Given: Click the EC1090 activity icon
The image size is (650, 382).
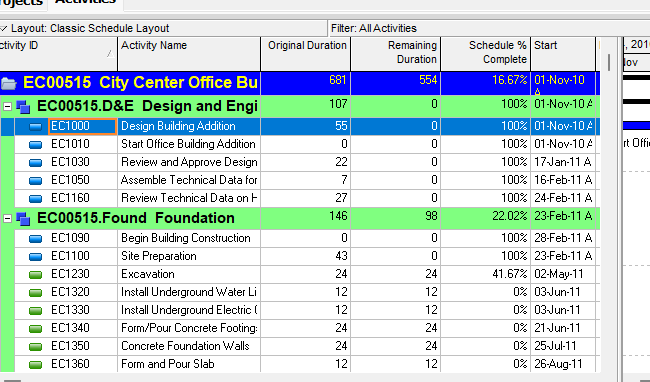Looking at the screenshot, I should pos(36,239).
